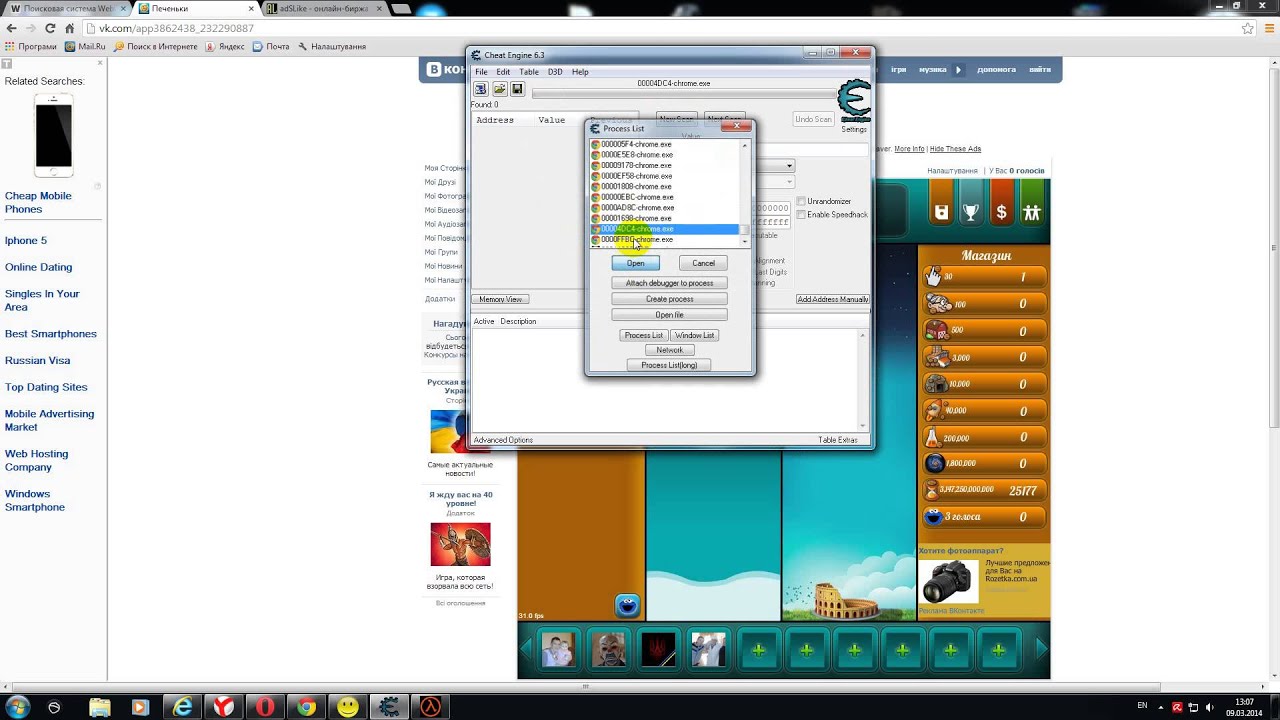The image size is (1280, 720).
Task: Click Cancel in the Process List dialog
Action: pyautogui.click(x=704, y=263)
